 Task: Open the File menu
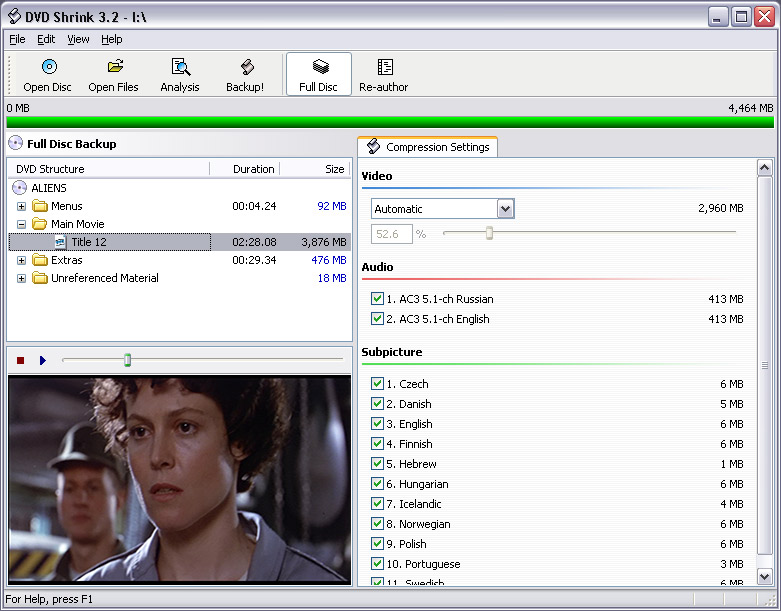(x=17, y=39)
